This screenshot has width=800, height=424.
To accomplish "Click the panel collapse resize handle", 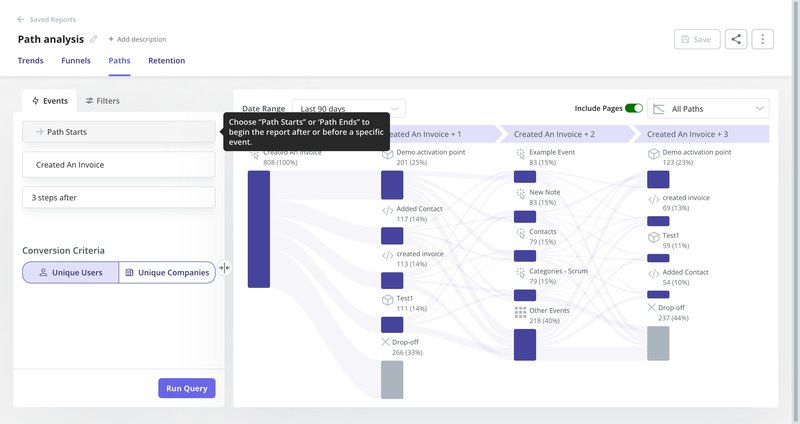I will pyautogui.click(x=224, y=268).
